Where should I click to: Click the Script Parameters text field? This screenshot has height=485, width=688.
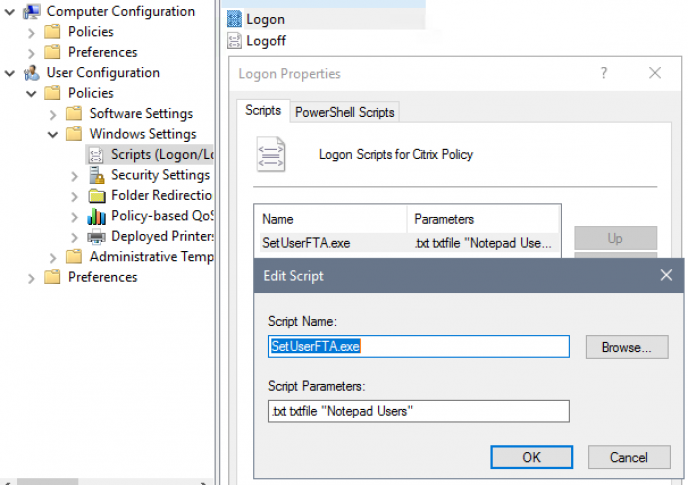coord(418,411)
